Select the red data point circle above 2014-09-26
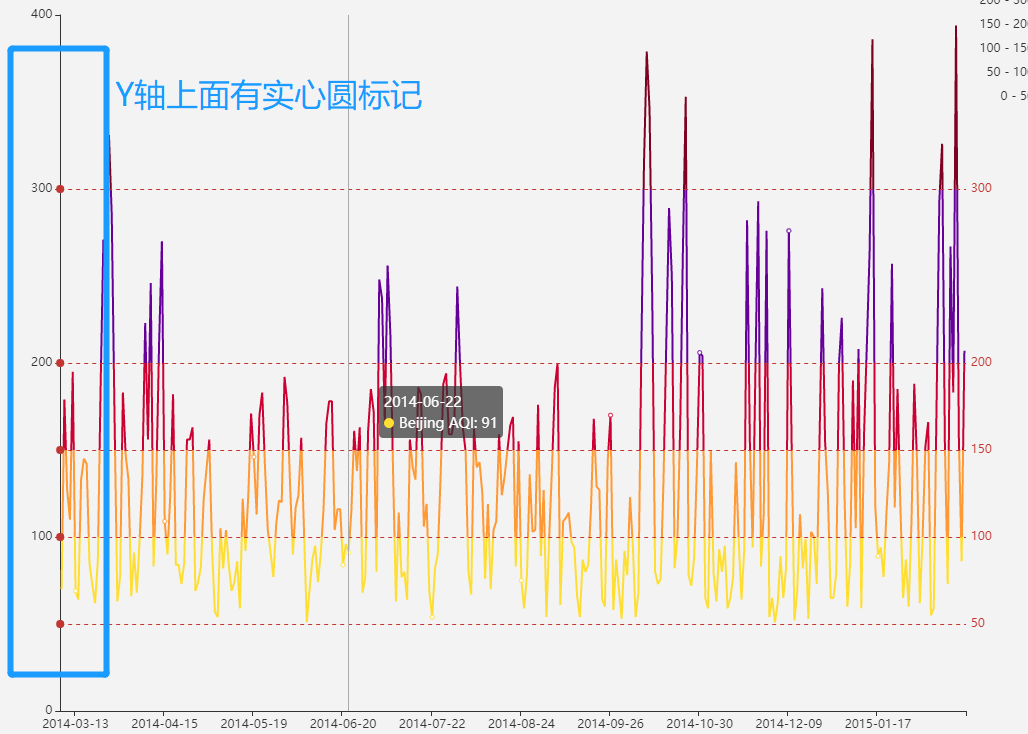 610,415
